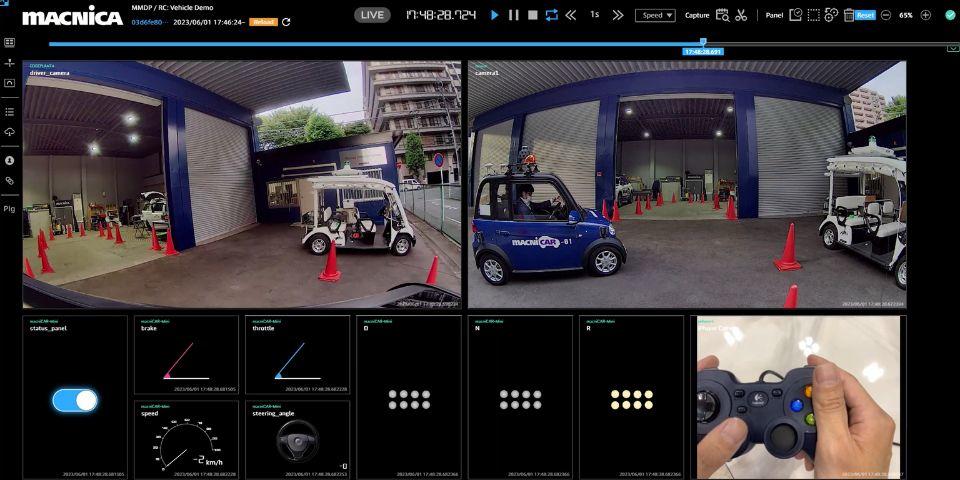Select the Plg item in sidebar

coord(10,209)
